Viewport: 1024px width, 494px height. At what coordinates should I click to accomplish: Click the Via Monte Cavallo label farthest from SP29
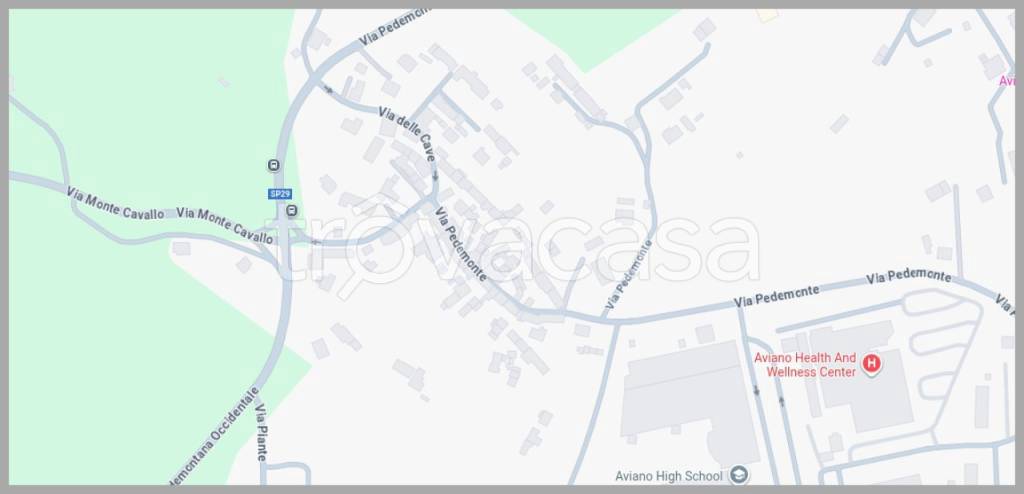point(115,203)
